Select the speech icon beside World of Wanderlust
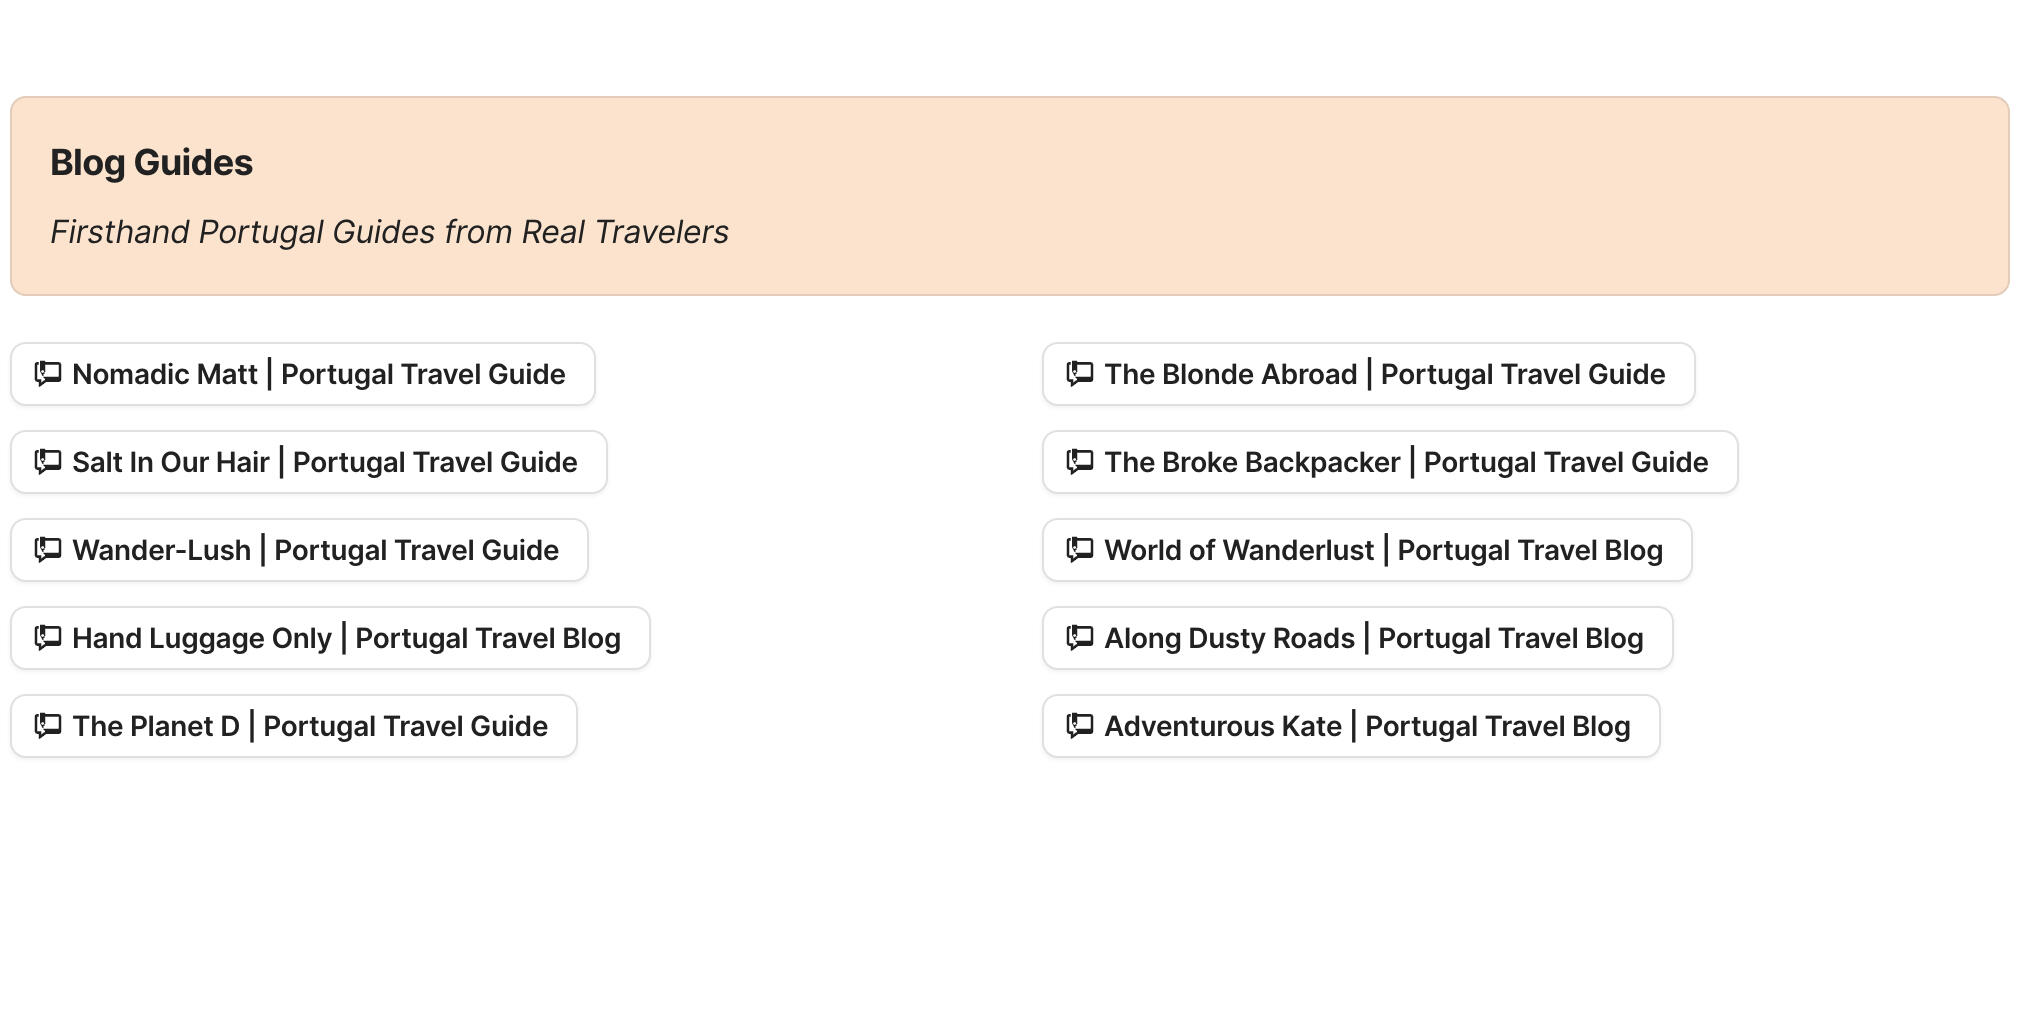Viewport: 2024px width, 1028px height. tap(1078, 550)
